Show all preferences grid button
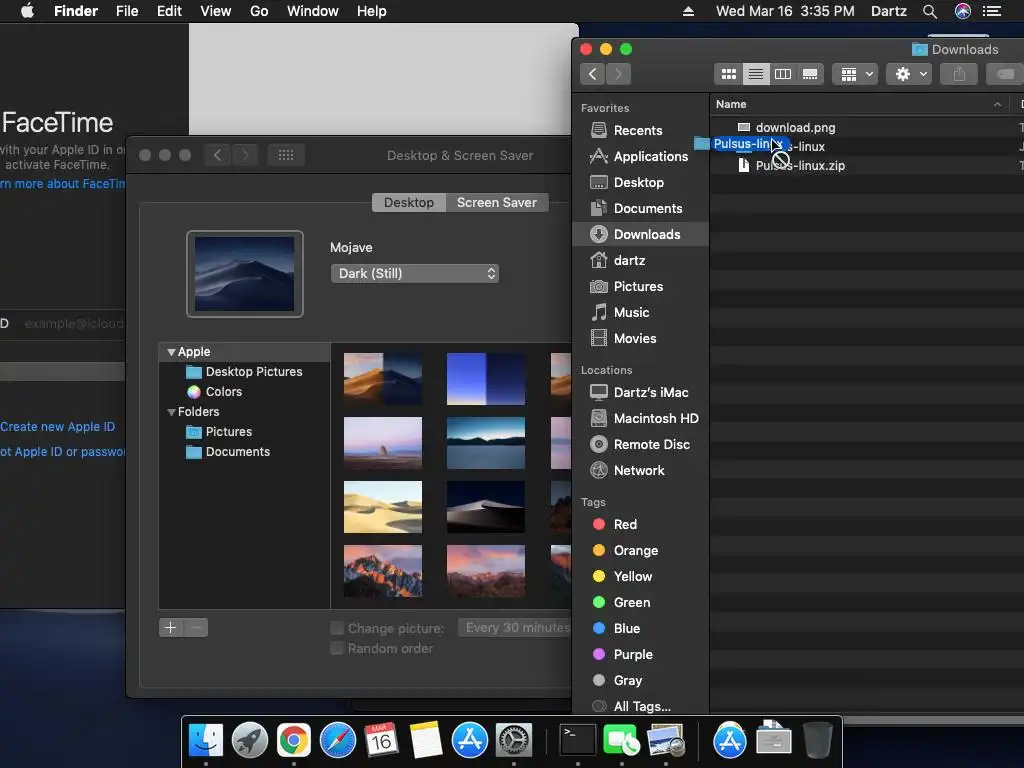1024x768 pixels. tap(285, 155)
